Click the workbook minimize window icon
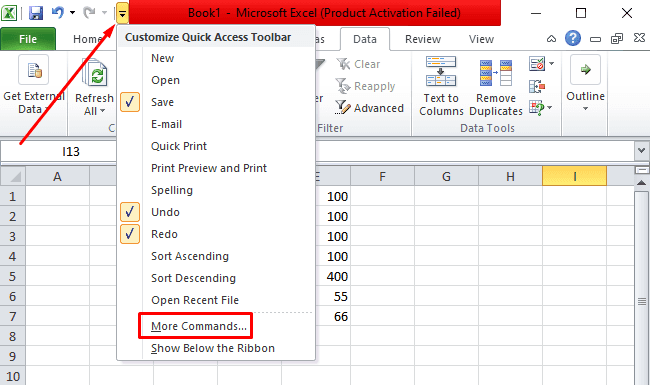Screen dimensions: 650x385 [596, 39]
